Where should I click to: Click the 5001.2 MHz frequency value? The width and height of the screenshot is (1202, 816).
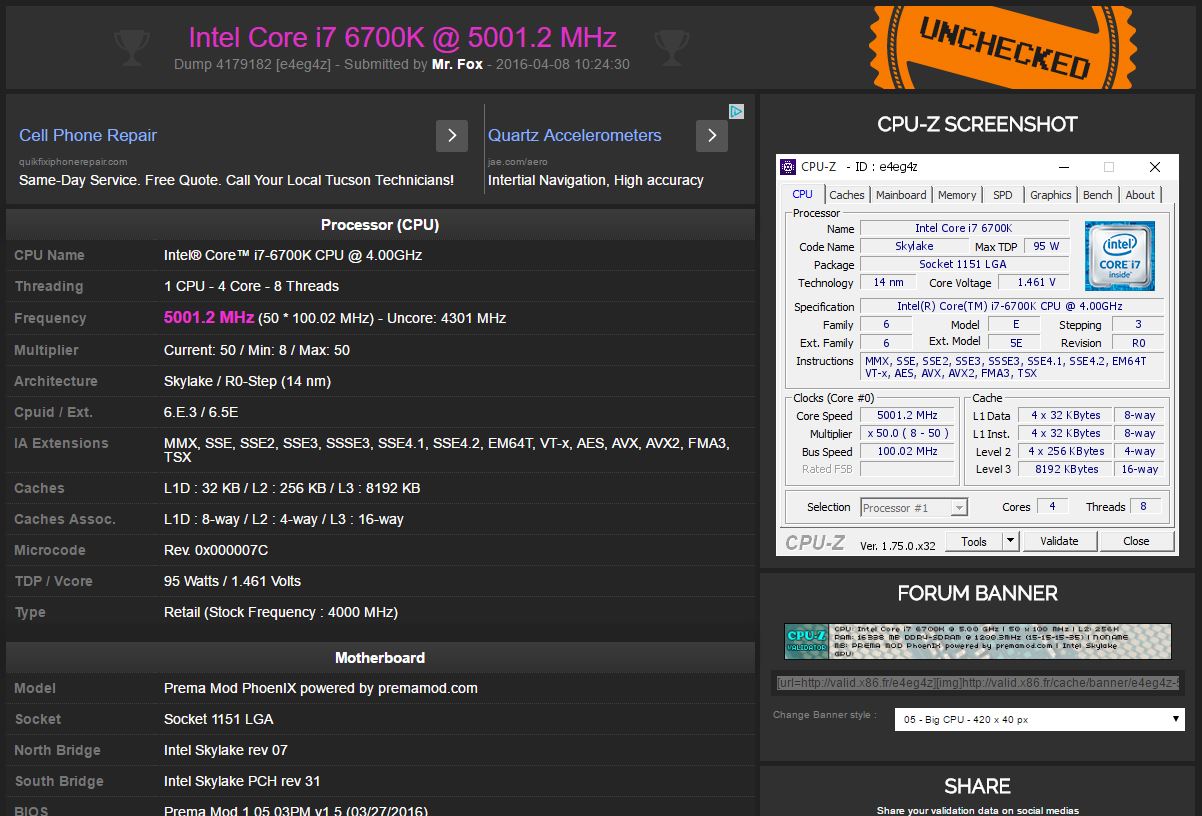click(x=209, y=317)
